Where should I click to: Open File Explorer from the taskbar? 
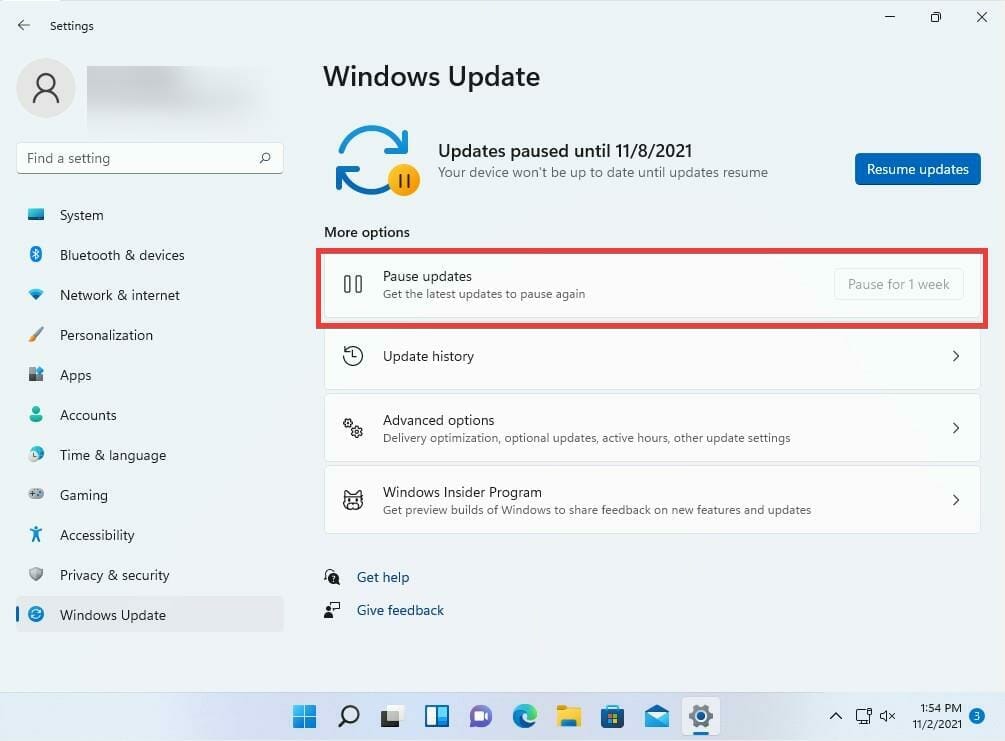(x=569, y=716)
